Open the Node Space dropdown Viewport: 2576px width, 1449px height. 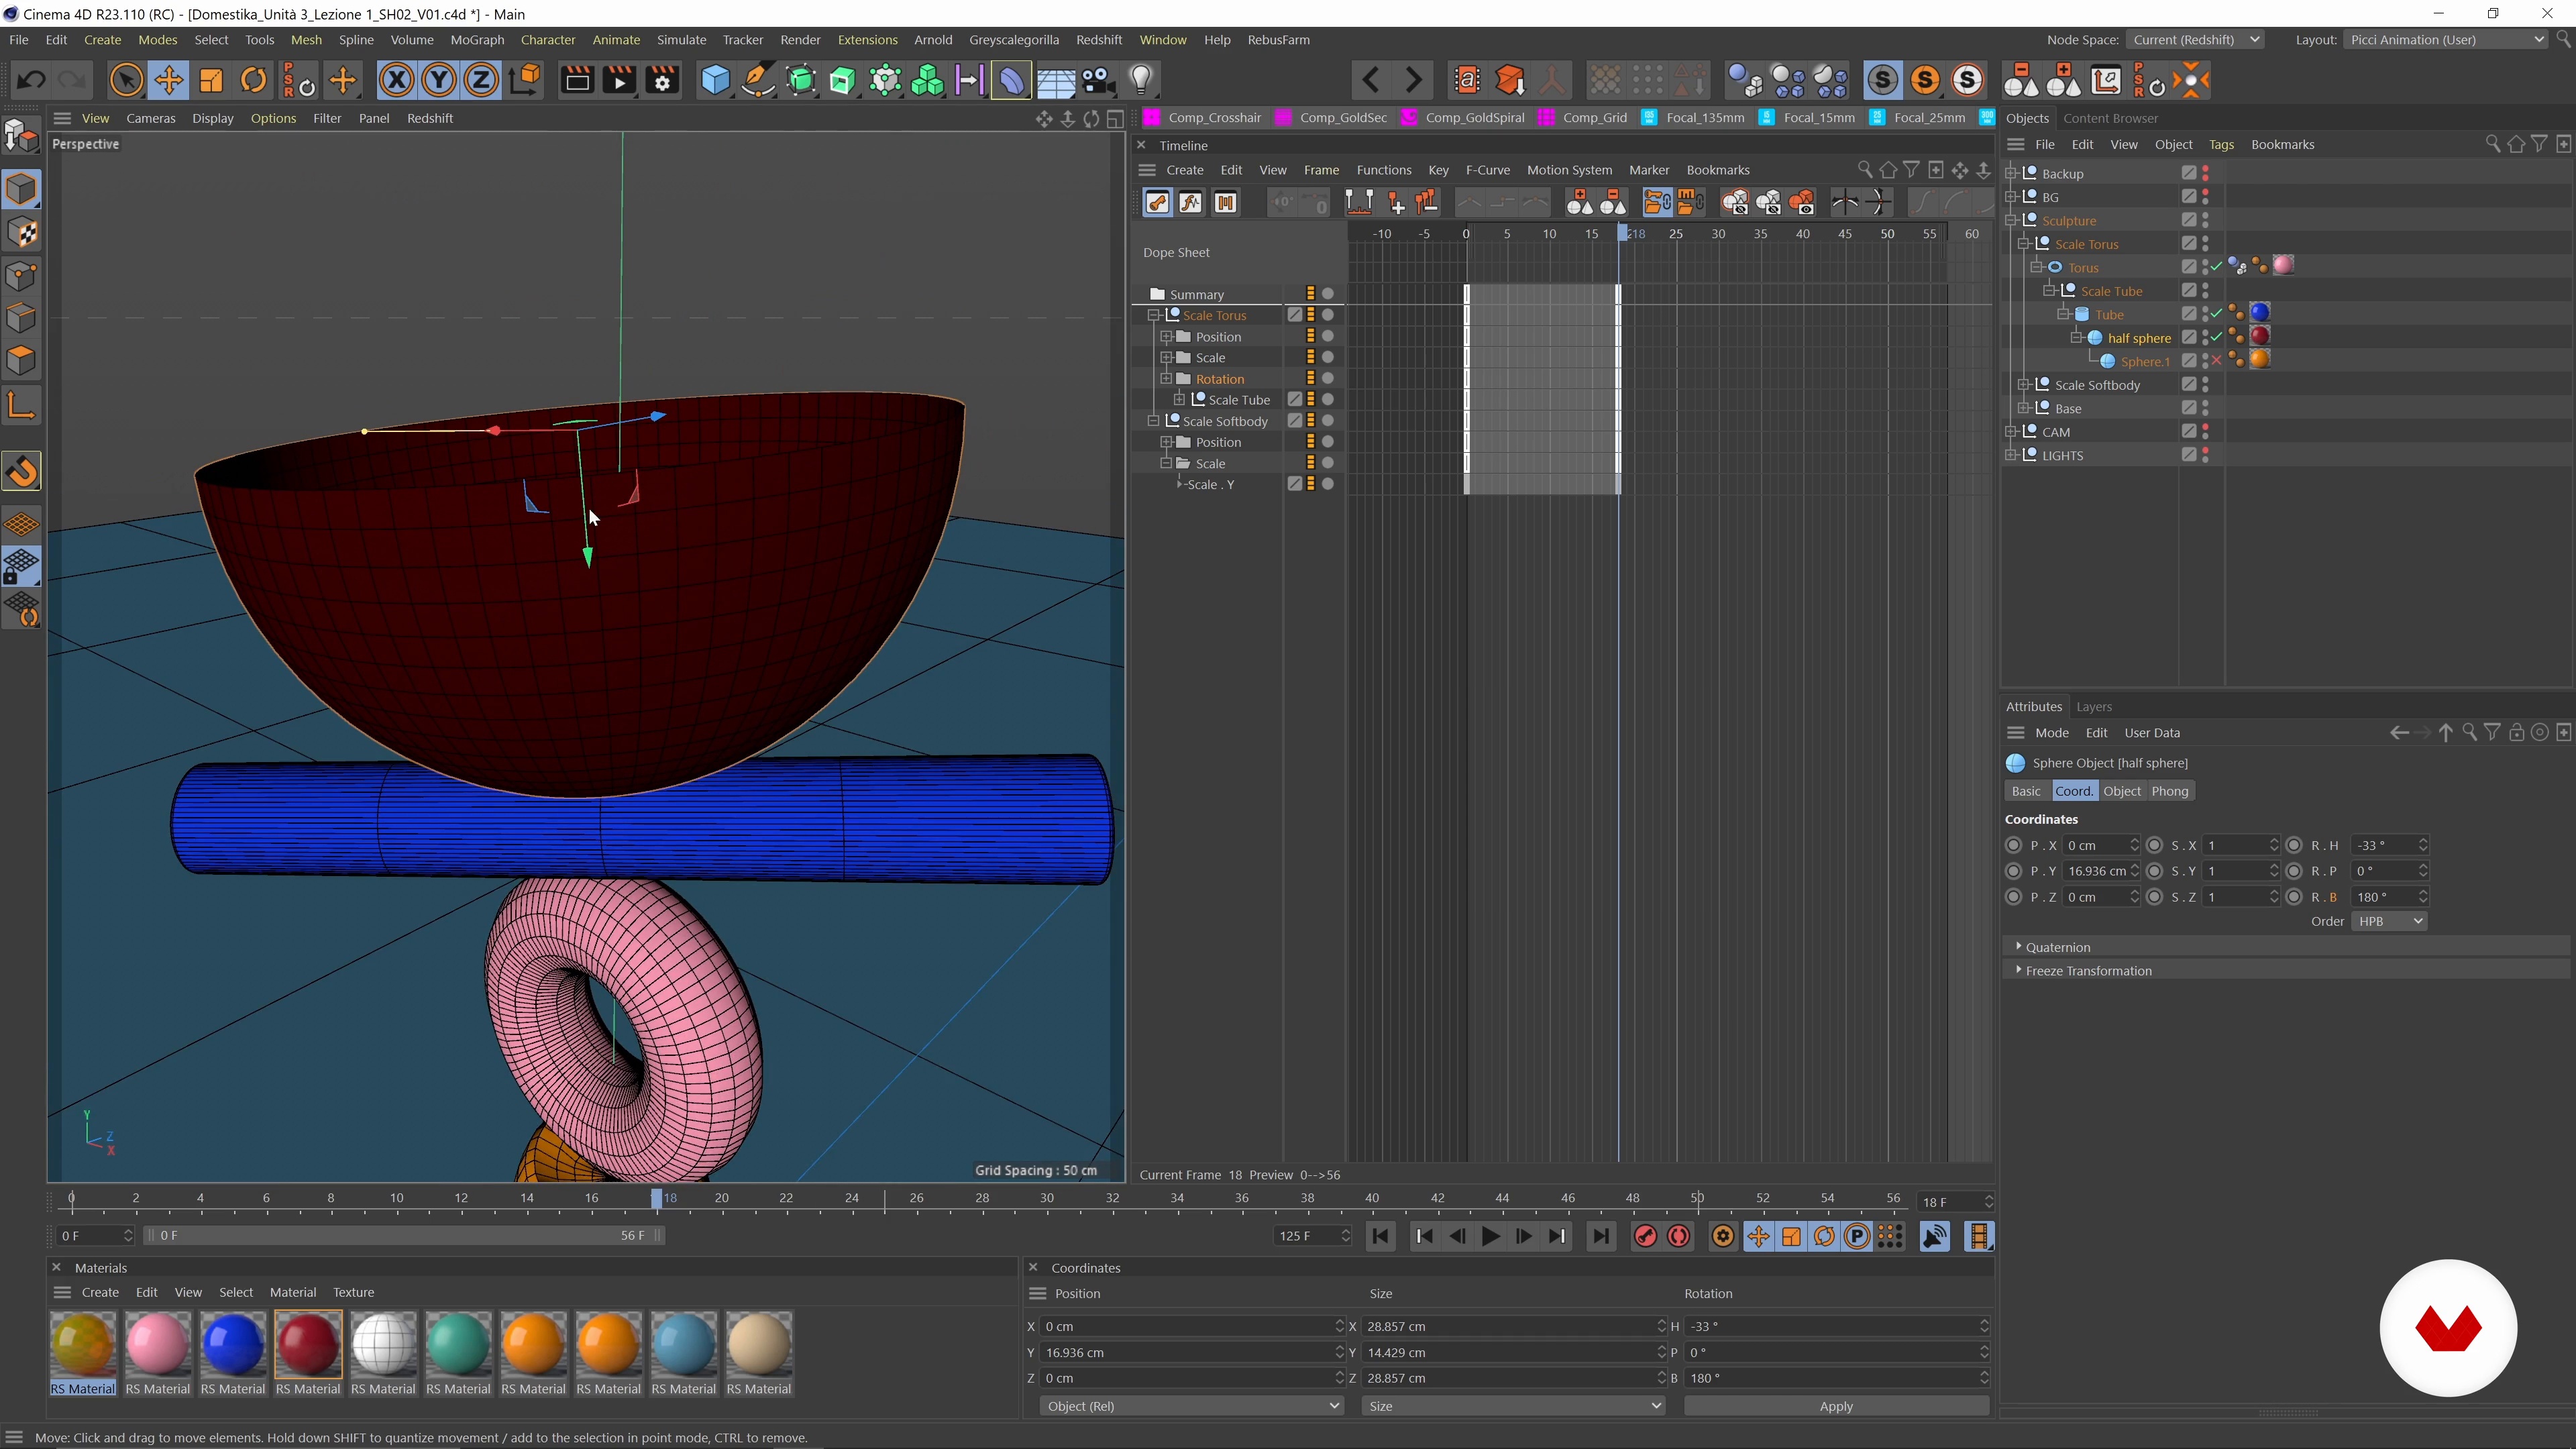click(x=2194, y=40)
